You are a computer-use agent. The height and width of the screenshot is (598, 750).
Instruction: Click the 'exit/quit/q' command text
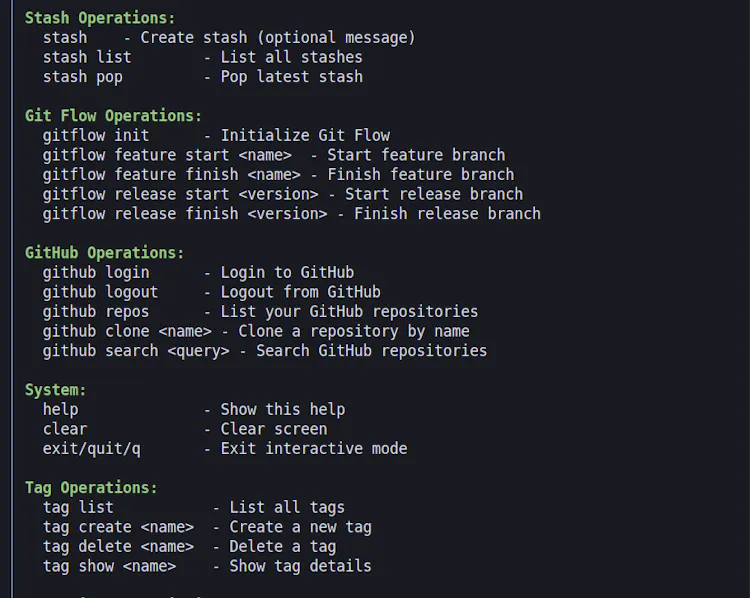click(x=91, y=449)
